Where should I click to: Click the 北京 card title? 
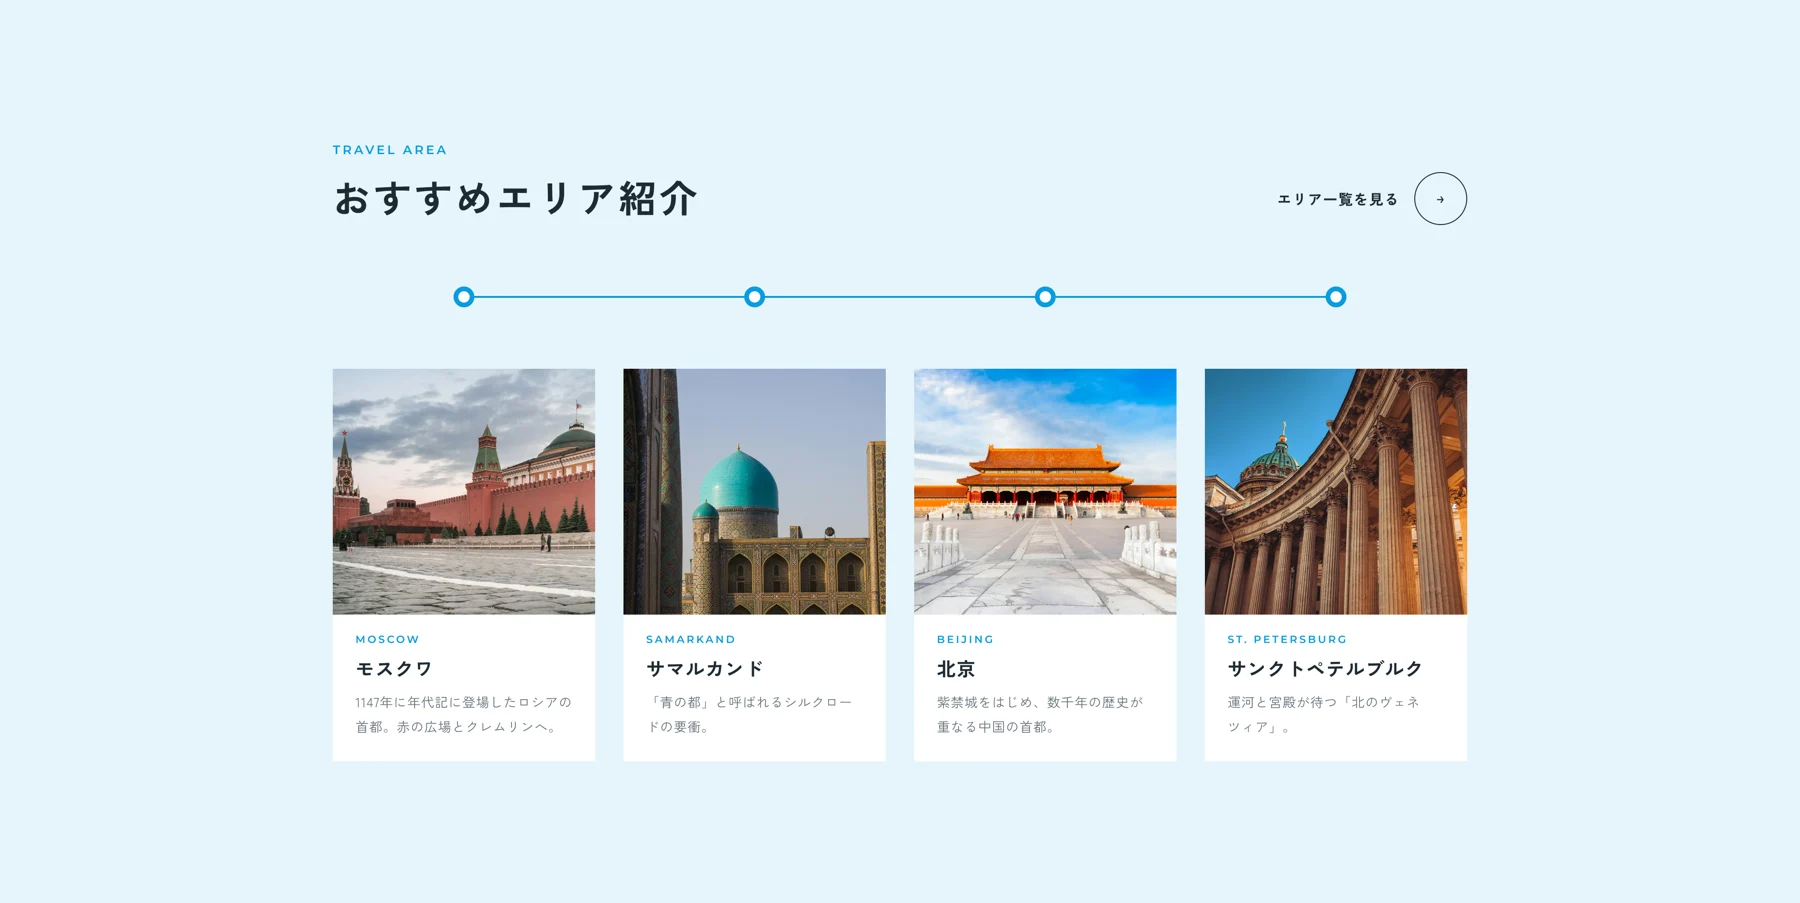point(956,669)
